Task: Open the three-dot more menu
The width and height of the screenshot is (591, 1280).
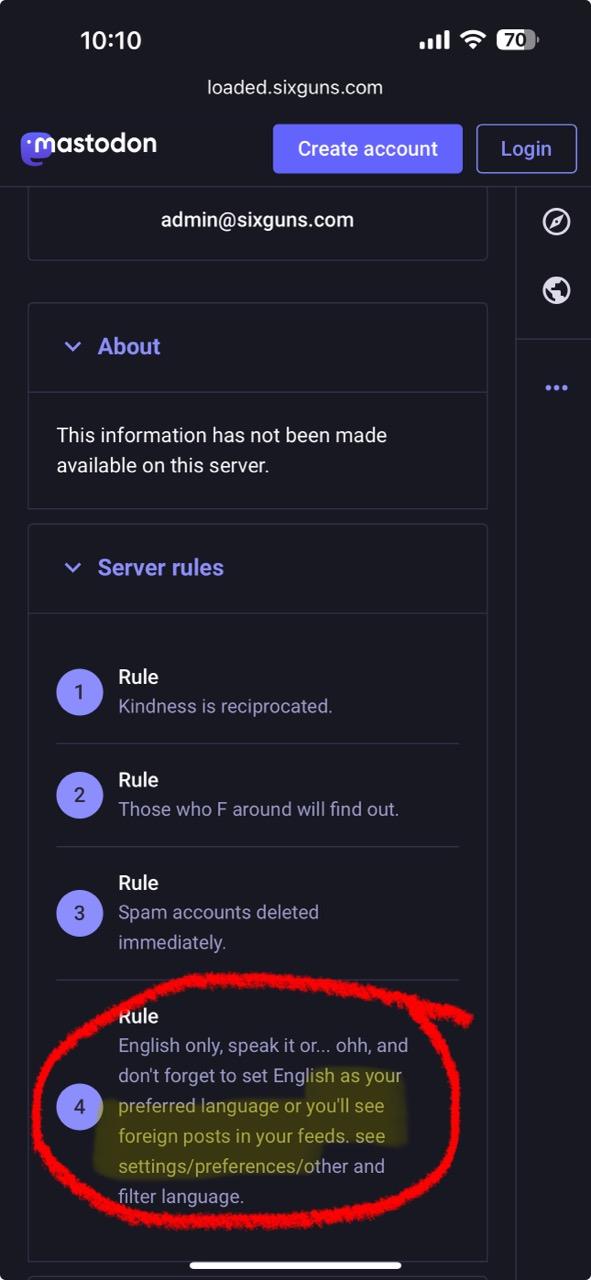Action: (x=556, y=388)
